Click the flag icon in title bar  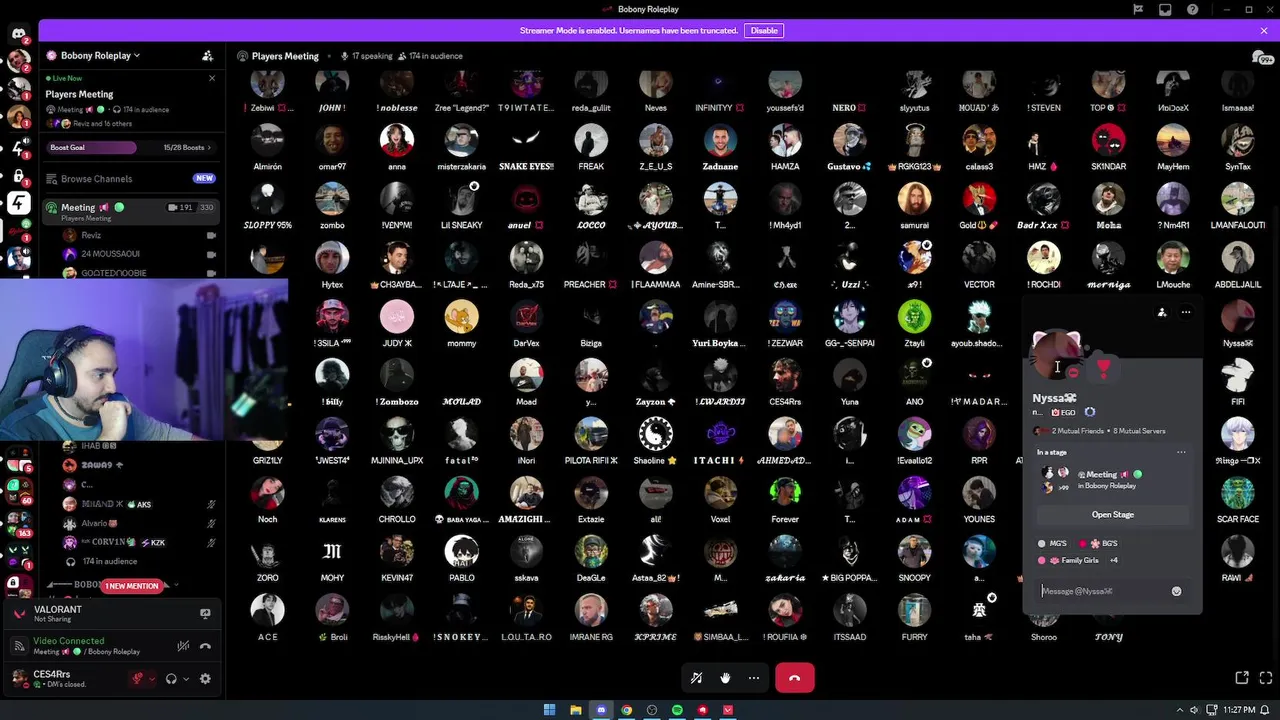[x=1138, y=9]
